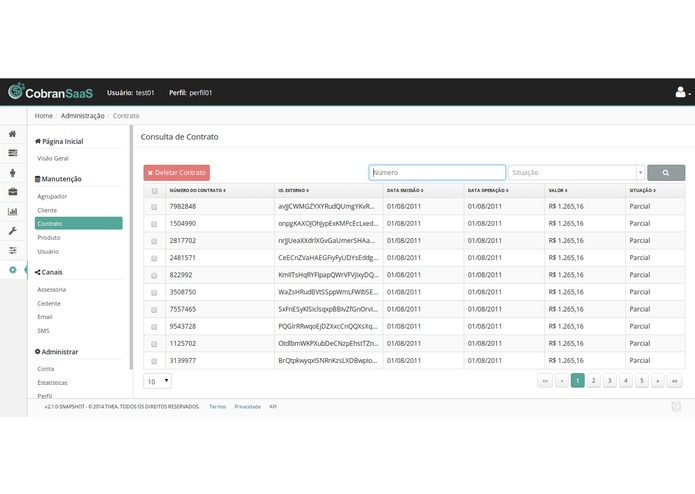This screenshot has height=494, width=695.
Task: Go to last page with double-right arrow
Action: [674, 381]
